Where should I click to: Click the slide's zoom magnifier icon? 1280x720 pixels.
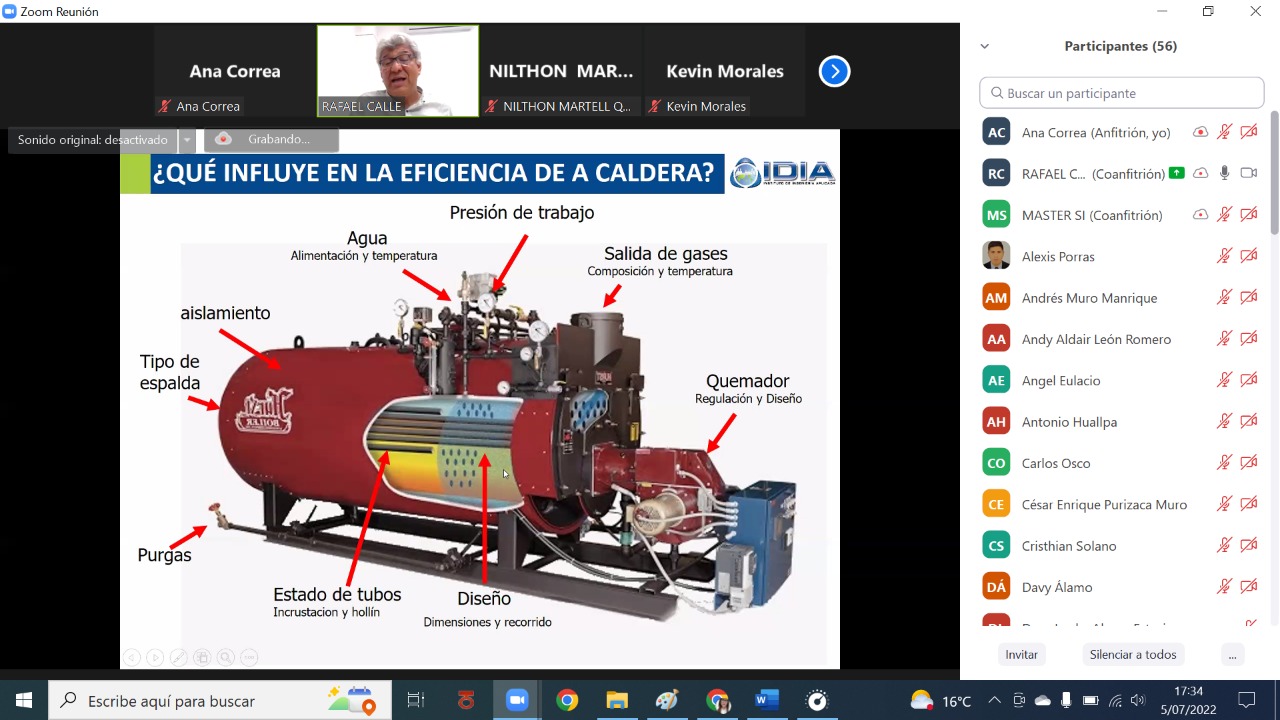(226, 657)
